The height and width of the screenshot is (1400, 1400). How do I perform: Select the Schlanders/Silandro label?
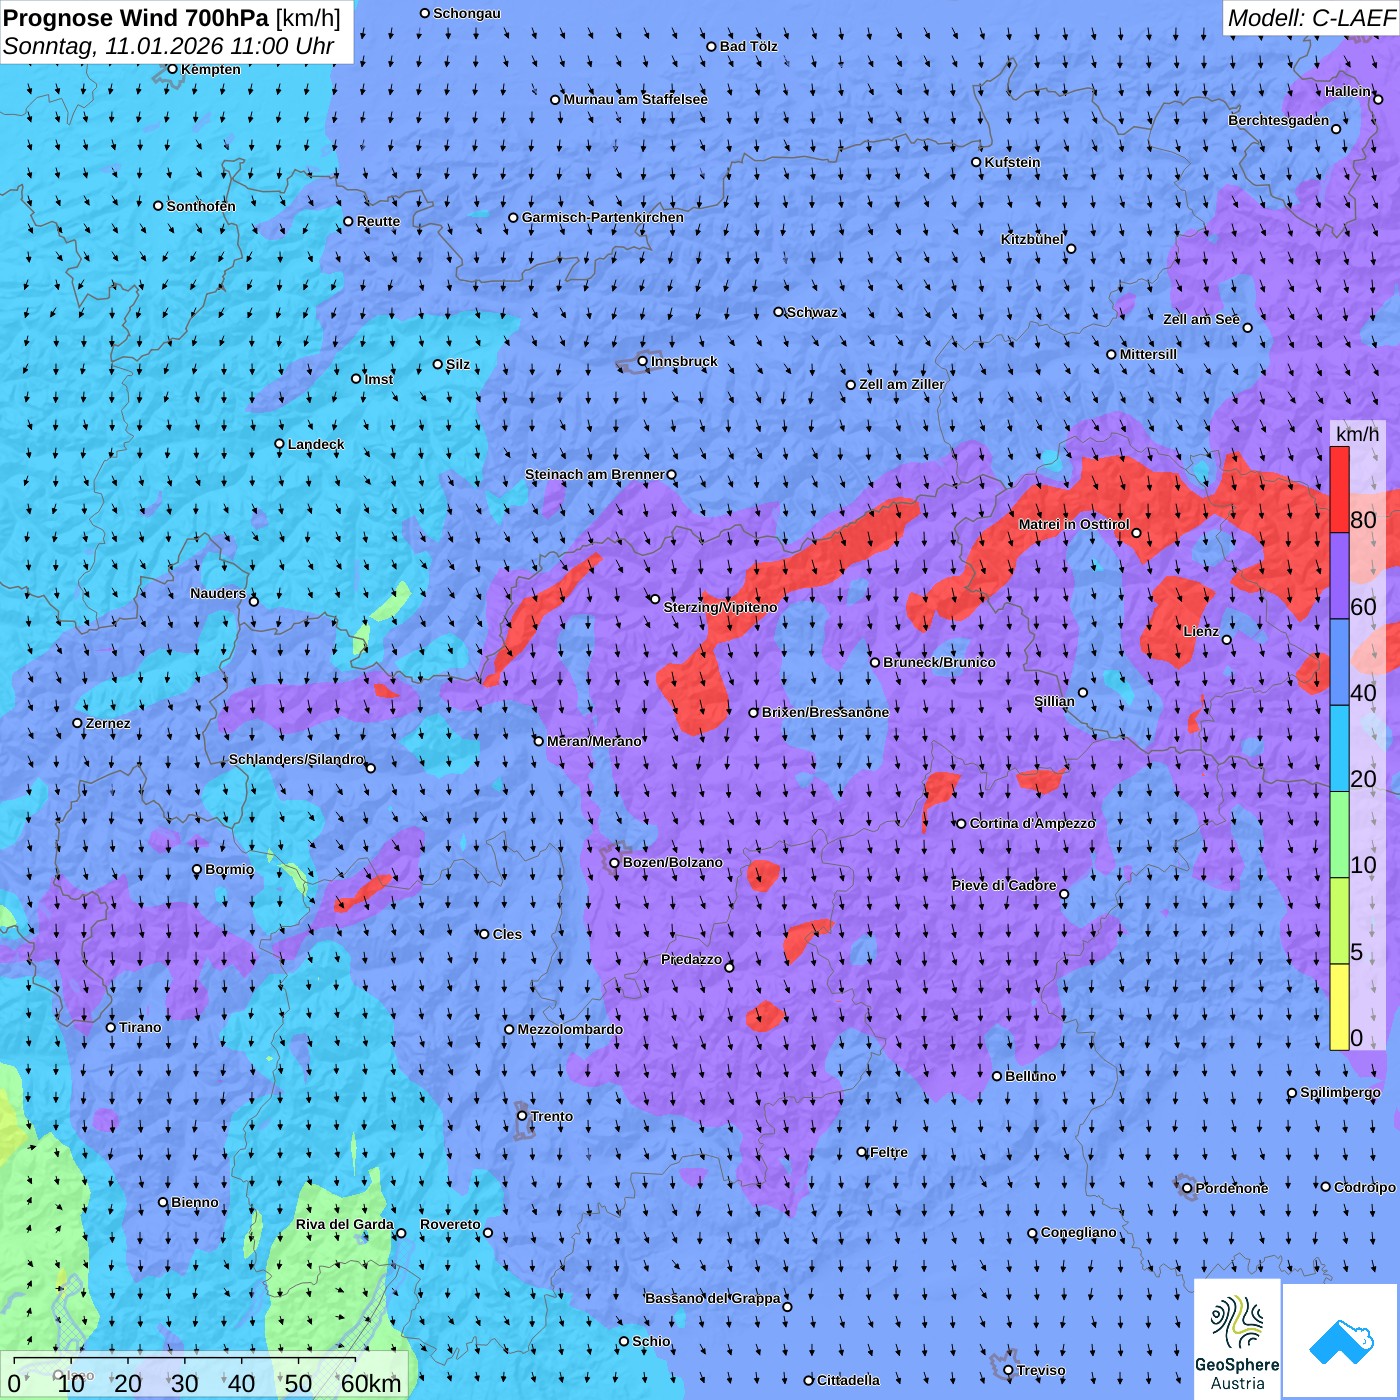click(x=296, y=759)
